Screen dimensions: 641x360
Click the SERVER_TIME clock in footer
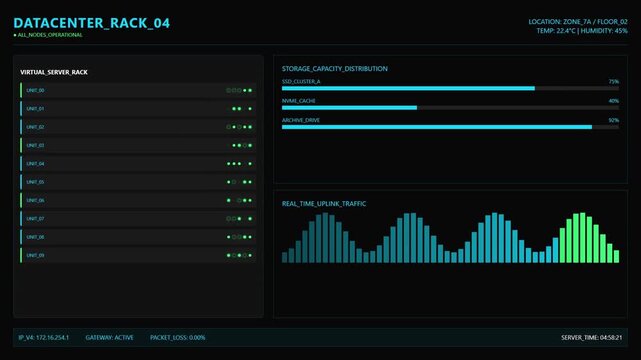tap(592, 338)
